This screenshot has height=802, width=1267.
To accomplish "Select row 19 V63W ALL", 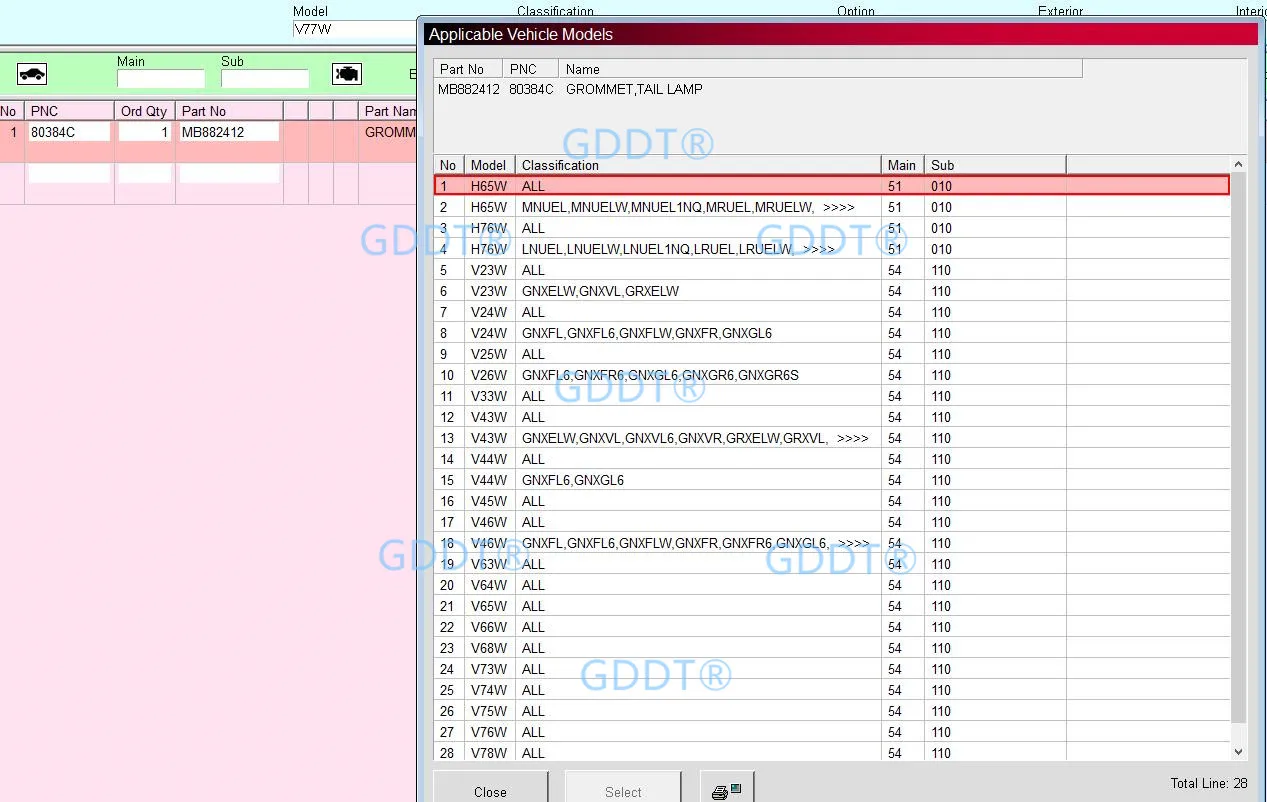I will pos(832,564).
